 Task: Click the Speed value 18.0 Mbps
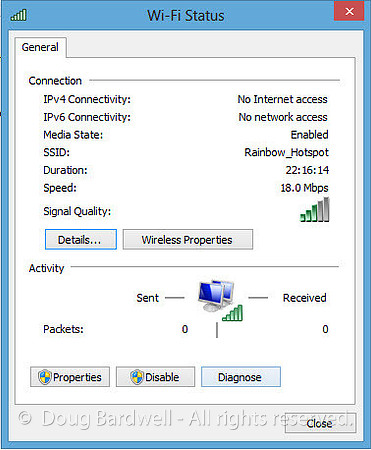304,188
